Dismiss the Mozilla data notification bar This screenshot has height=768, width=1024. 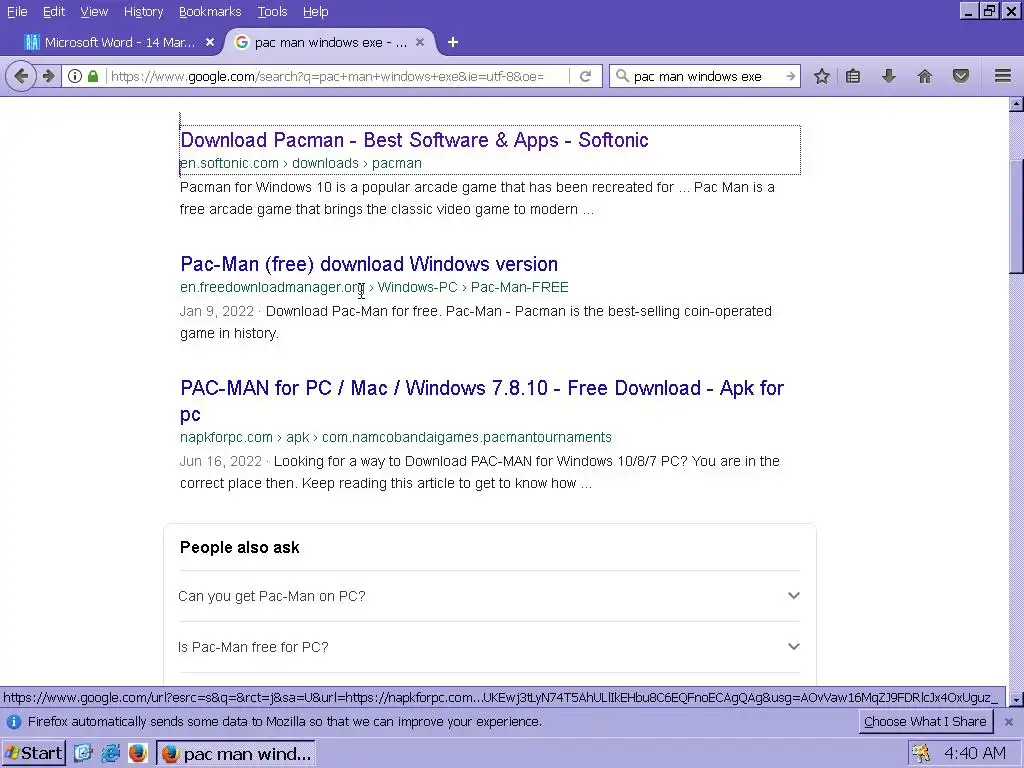coord(1008,722)
